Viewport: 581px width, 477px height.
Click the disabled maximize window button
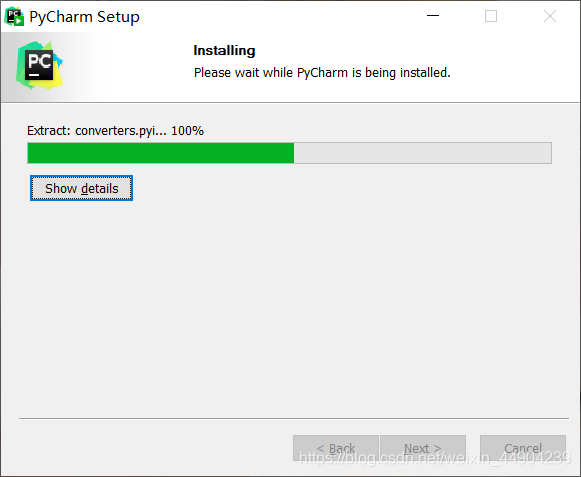491,16
